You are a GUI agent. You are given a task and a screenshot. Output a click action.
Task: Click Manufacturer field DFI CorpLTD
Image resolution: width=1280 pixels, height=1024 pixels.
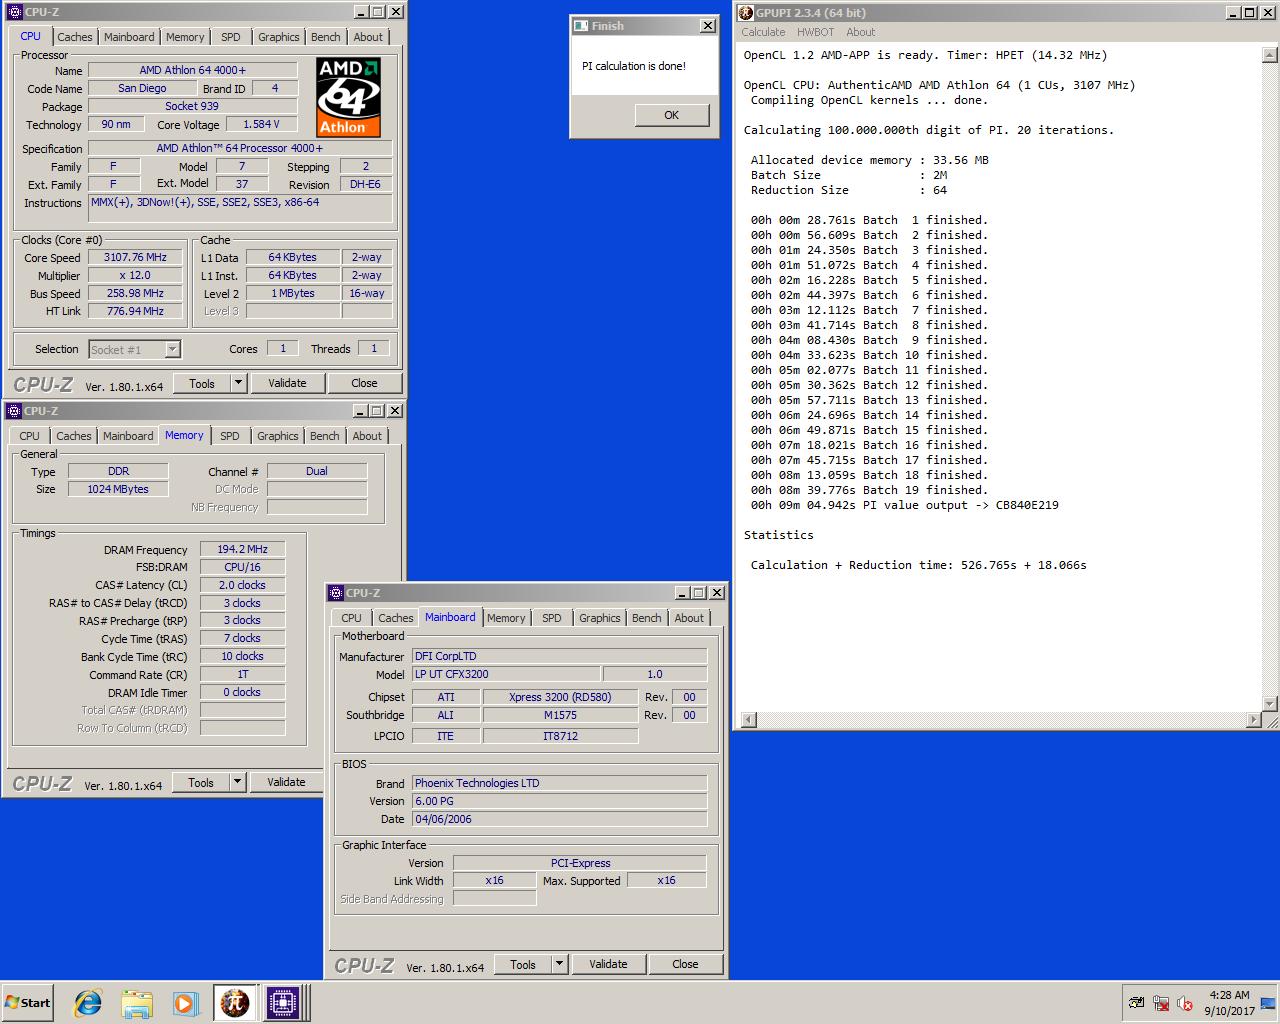point(559,656)
